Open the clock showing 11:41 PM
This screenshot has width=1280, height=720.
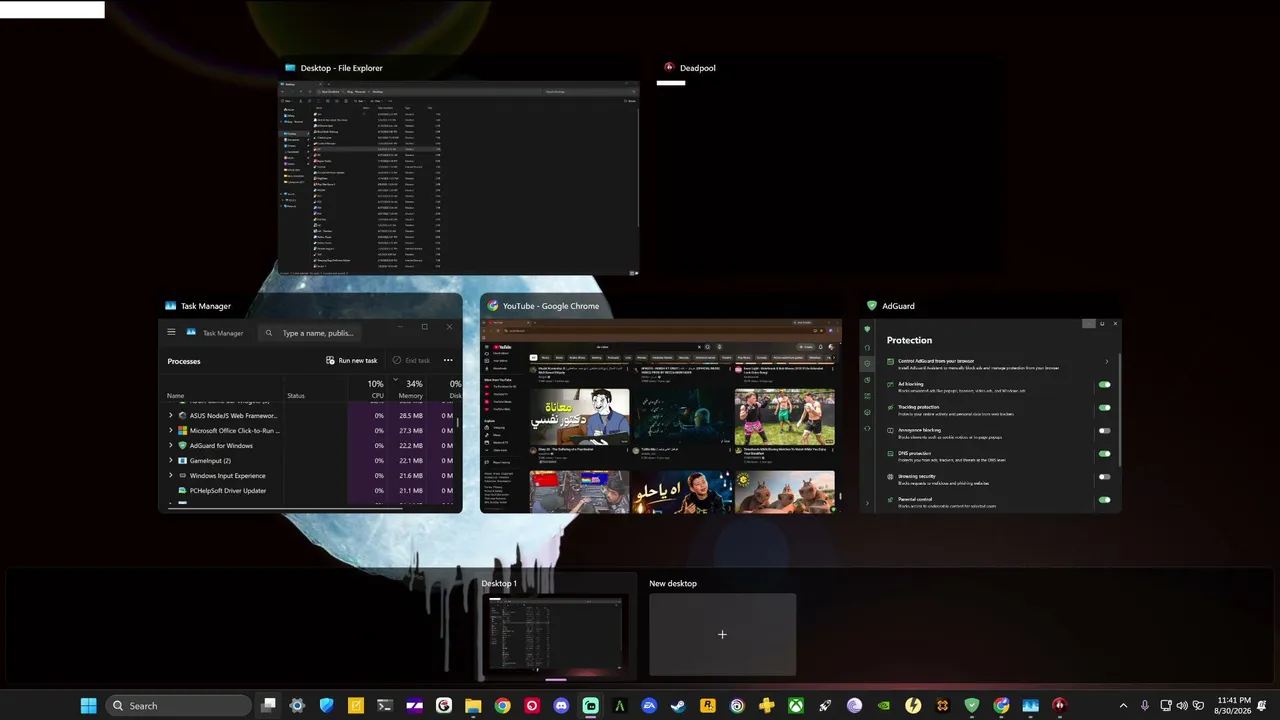pos(1235,706)
